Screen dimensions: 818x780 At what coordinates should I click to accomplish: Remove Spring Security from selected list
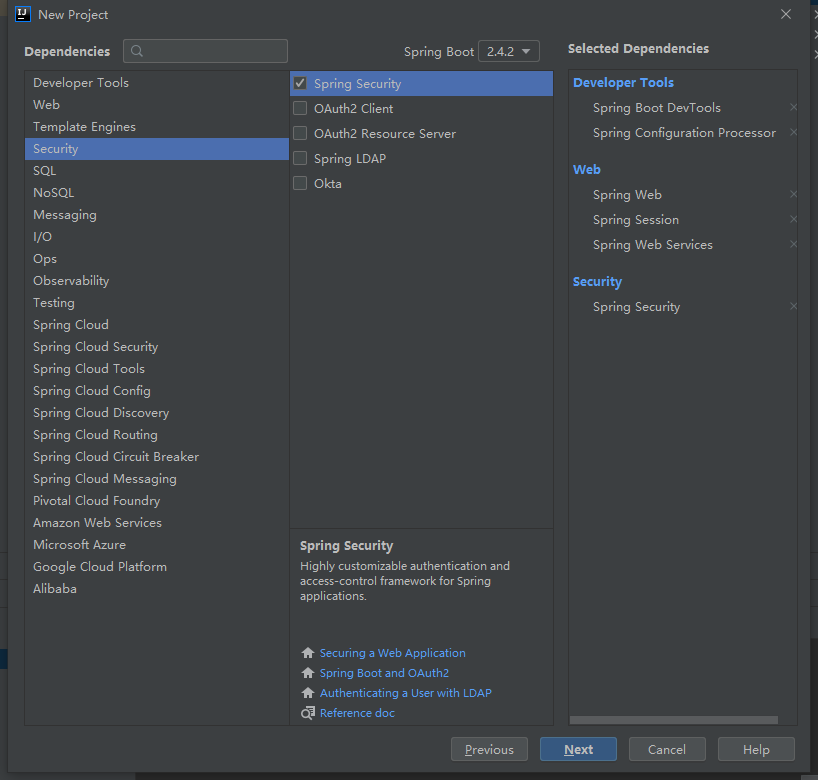pyautogui.click(x=793, y=307)
